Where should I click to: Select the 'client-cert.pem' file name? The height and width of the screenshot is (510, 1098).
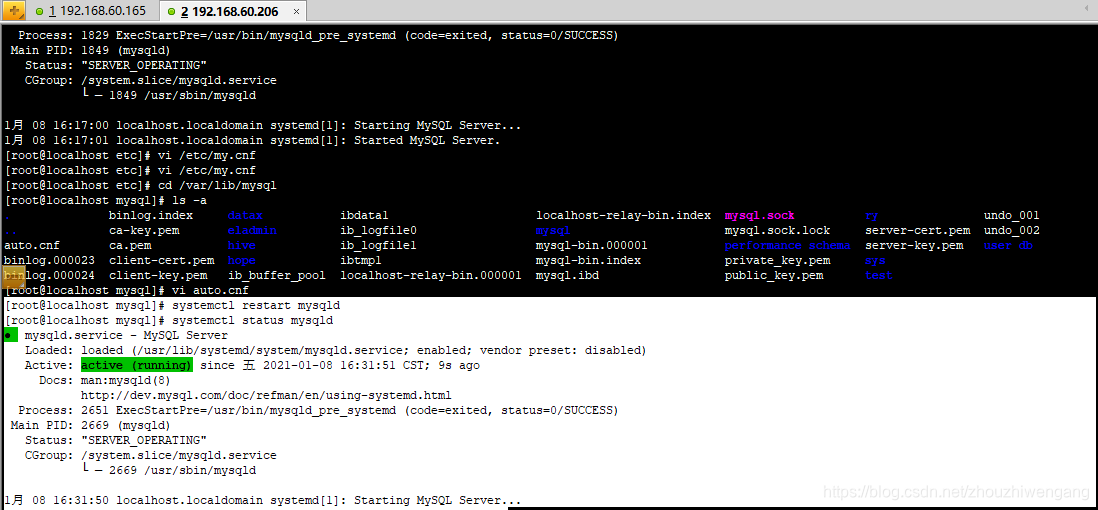tap(161, 260)
